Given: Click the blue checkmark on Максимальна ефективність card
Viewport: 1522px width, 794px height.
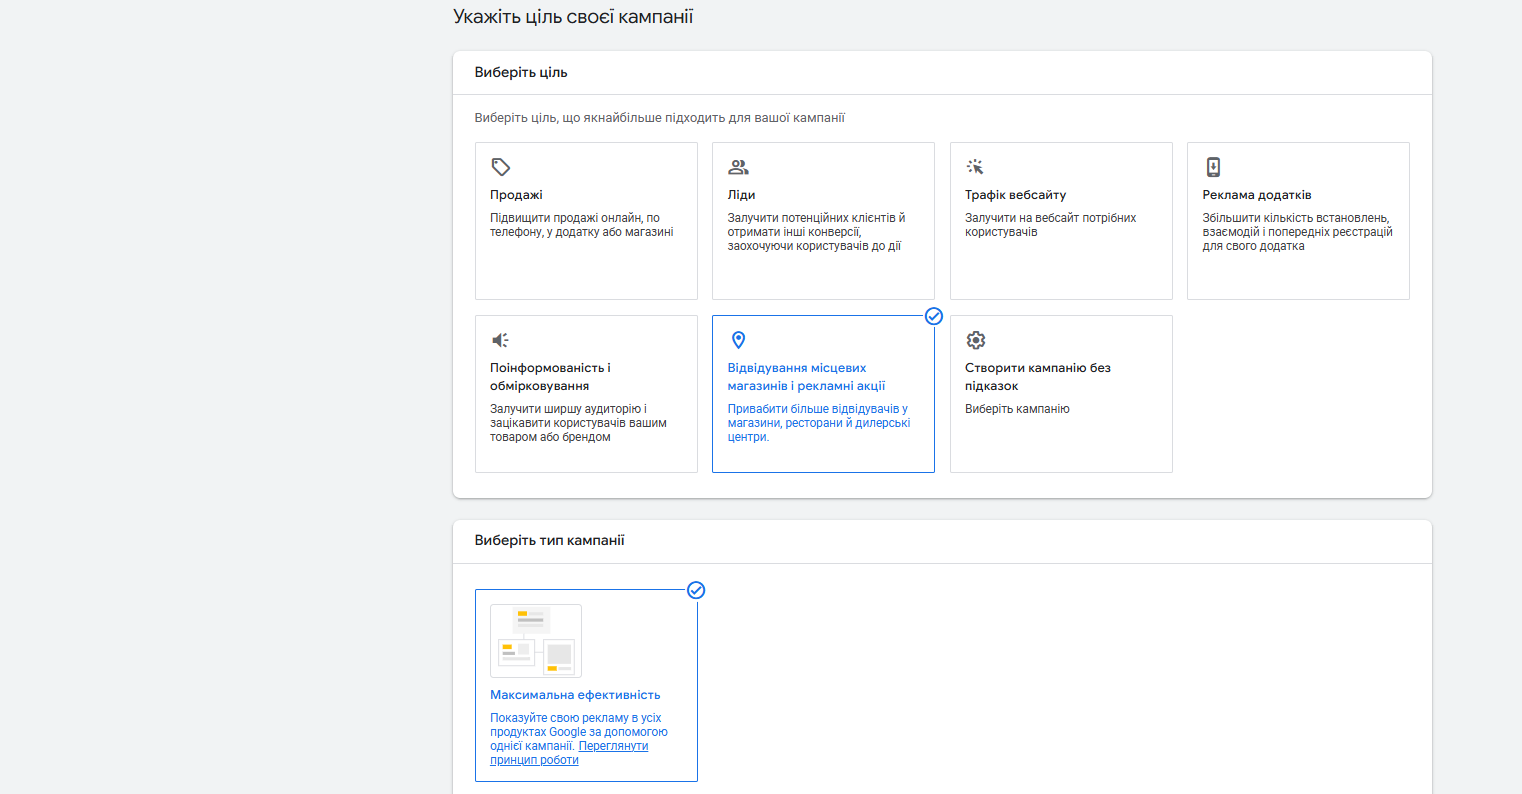Looking at the screenshot, I should [x=697, y=590].
